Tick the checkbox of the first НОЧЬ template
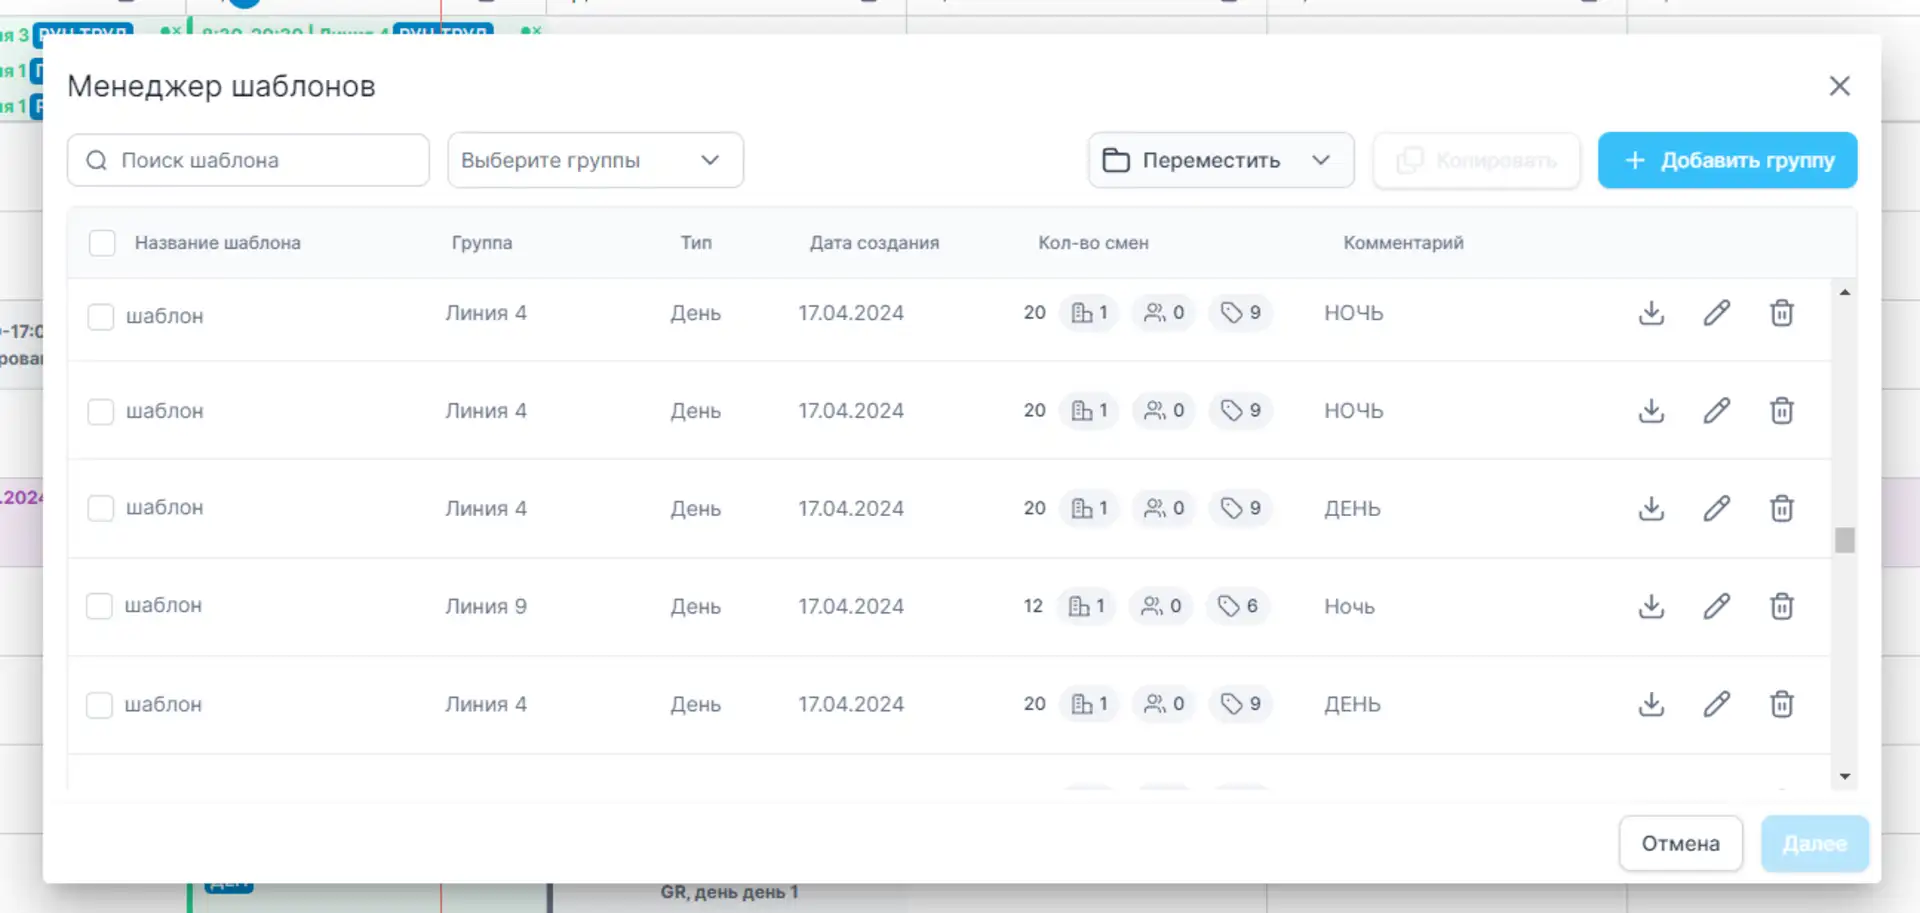This screenshot has height=913, width=1920. point(101,316)
